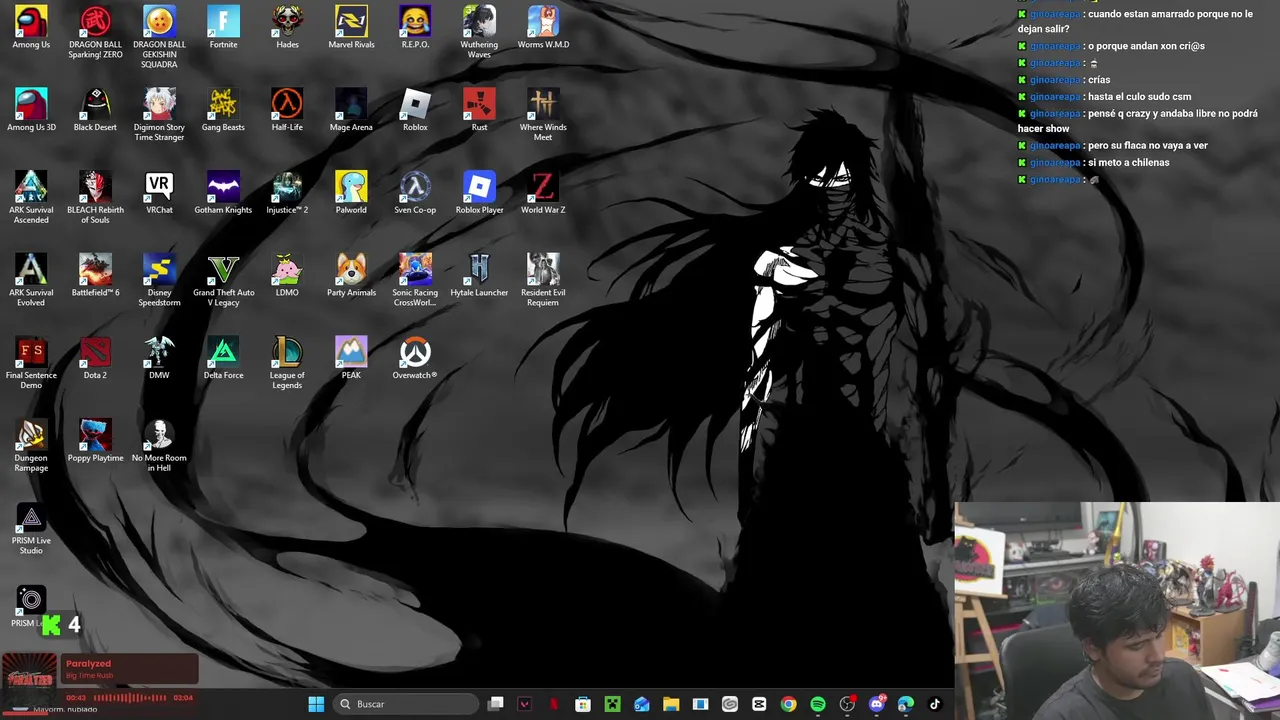Select the Hades game shortcut

pos(287,27)
